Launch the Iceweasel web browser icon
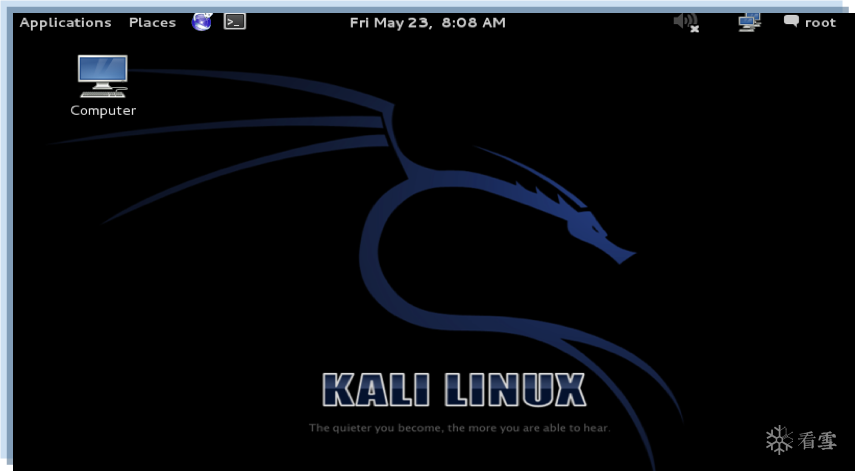 [x=201, y=22]
